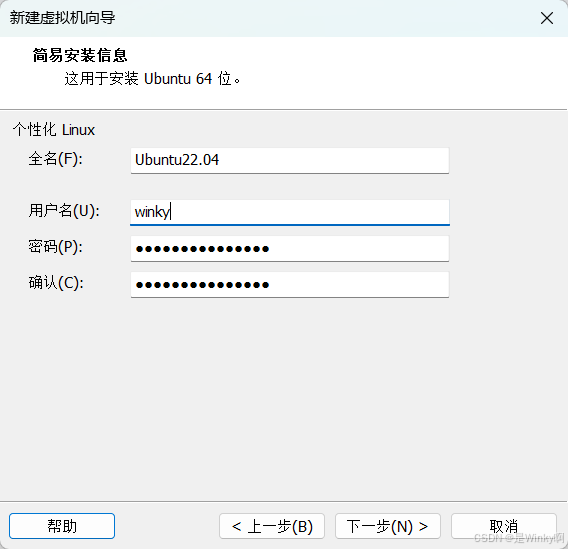Open help via the 帮助 button
Image resolution: width=568 pixels, height=549 pixels.
pos(62,526)
